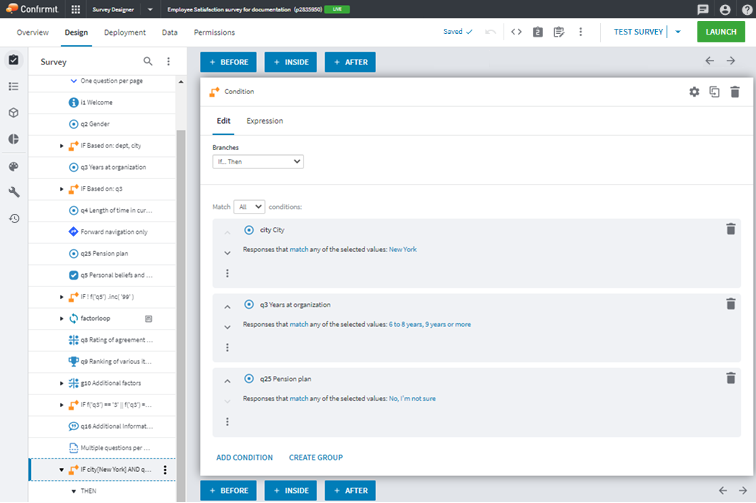Click TEST SURVEY button
The height and width of the screenshot is (503, 756).
(x=638, y=32)
